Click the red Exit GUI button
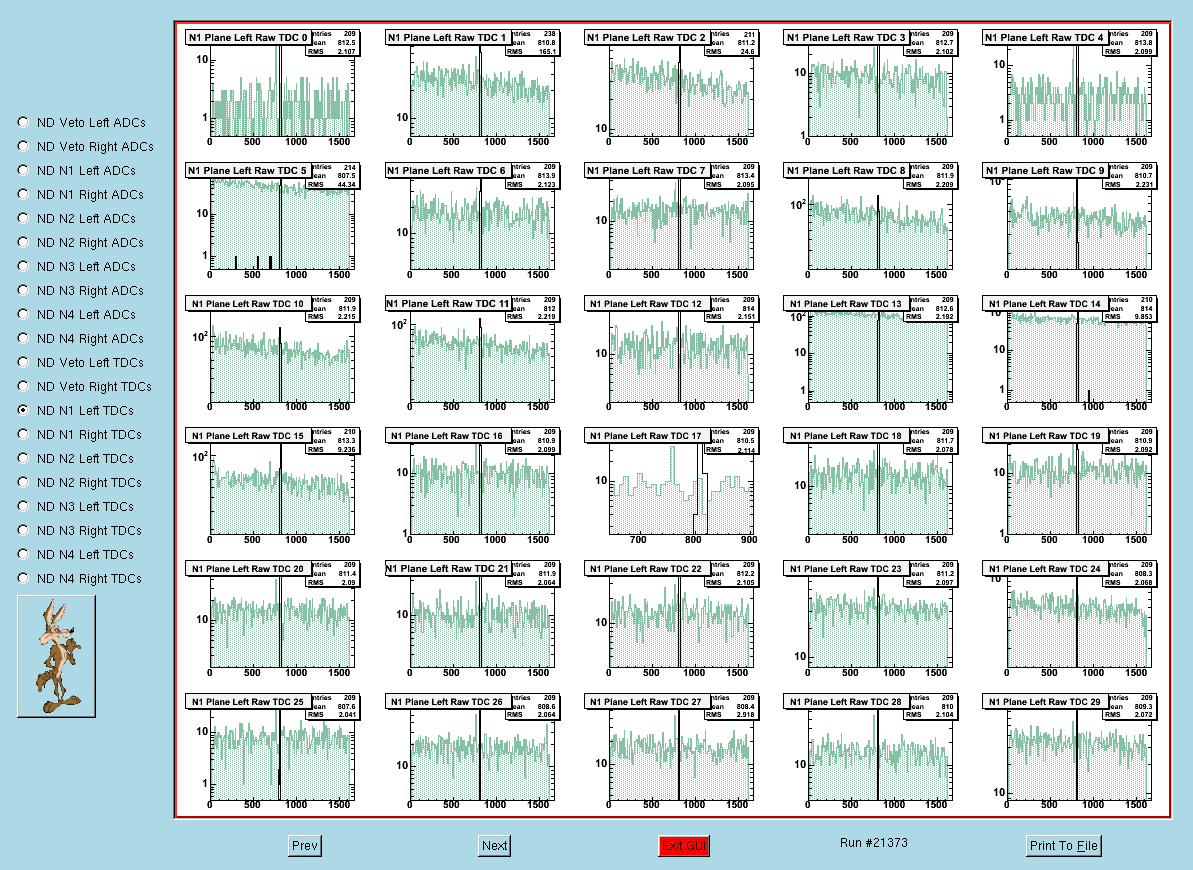This screenshot has width=1193, height=870. click(x=684, y=846)
